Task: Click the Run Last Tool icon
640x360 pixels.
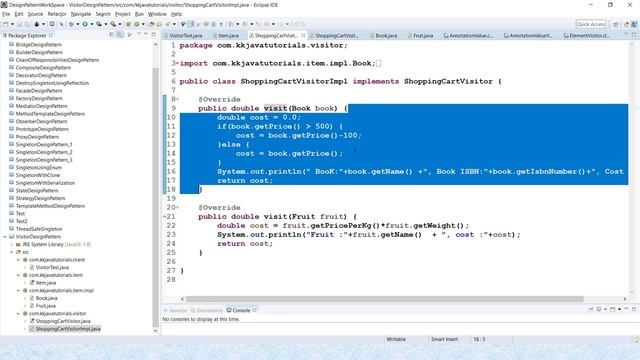Action: pyautogui.click(x=113, y=24)
